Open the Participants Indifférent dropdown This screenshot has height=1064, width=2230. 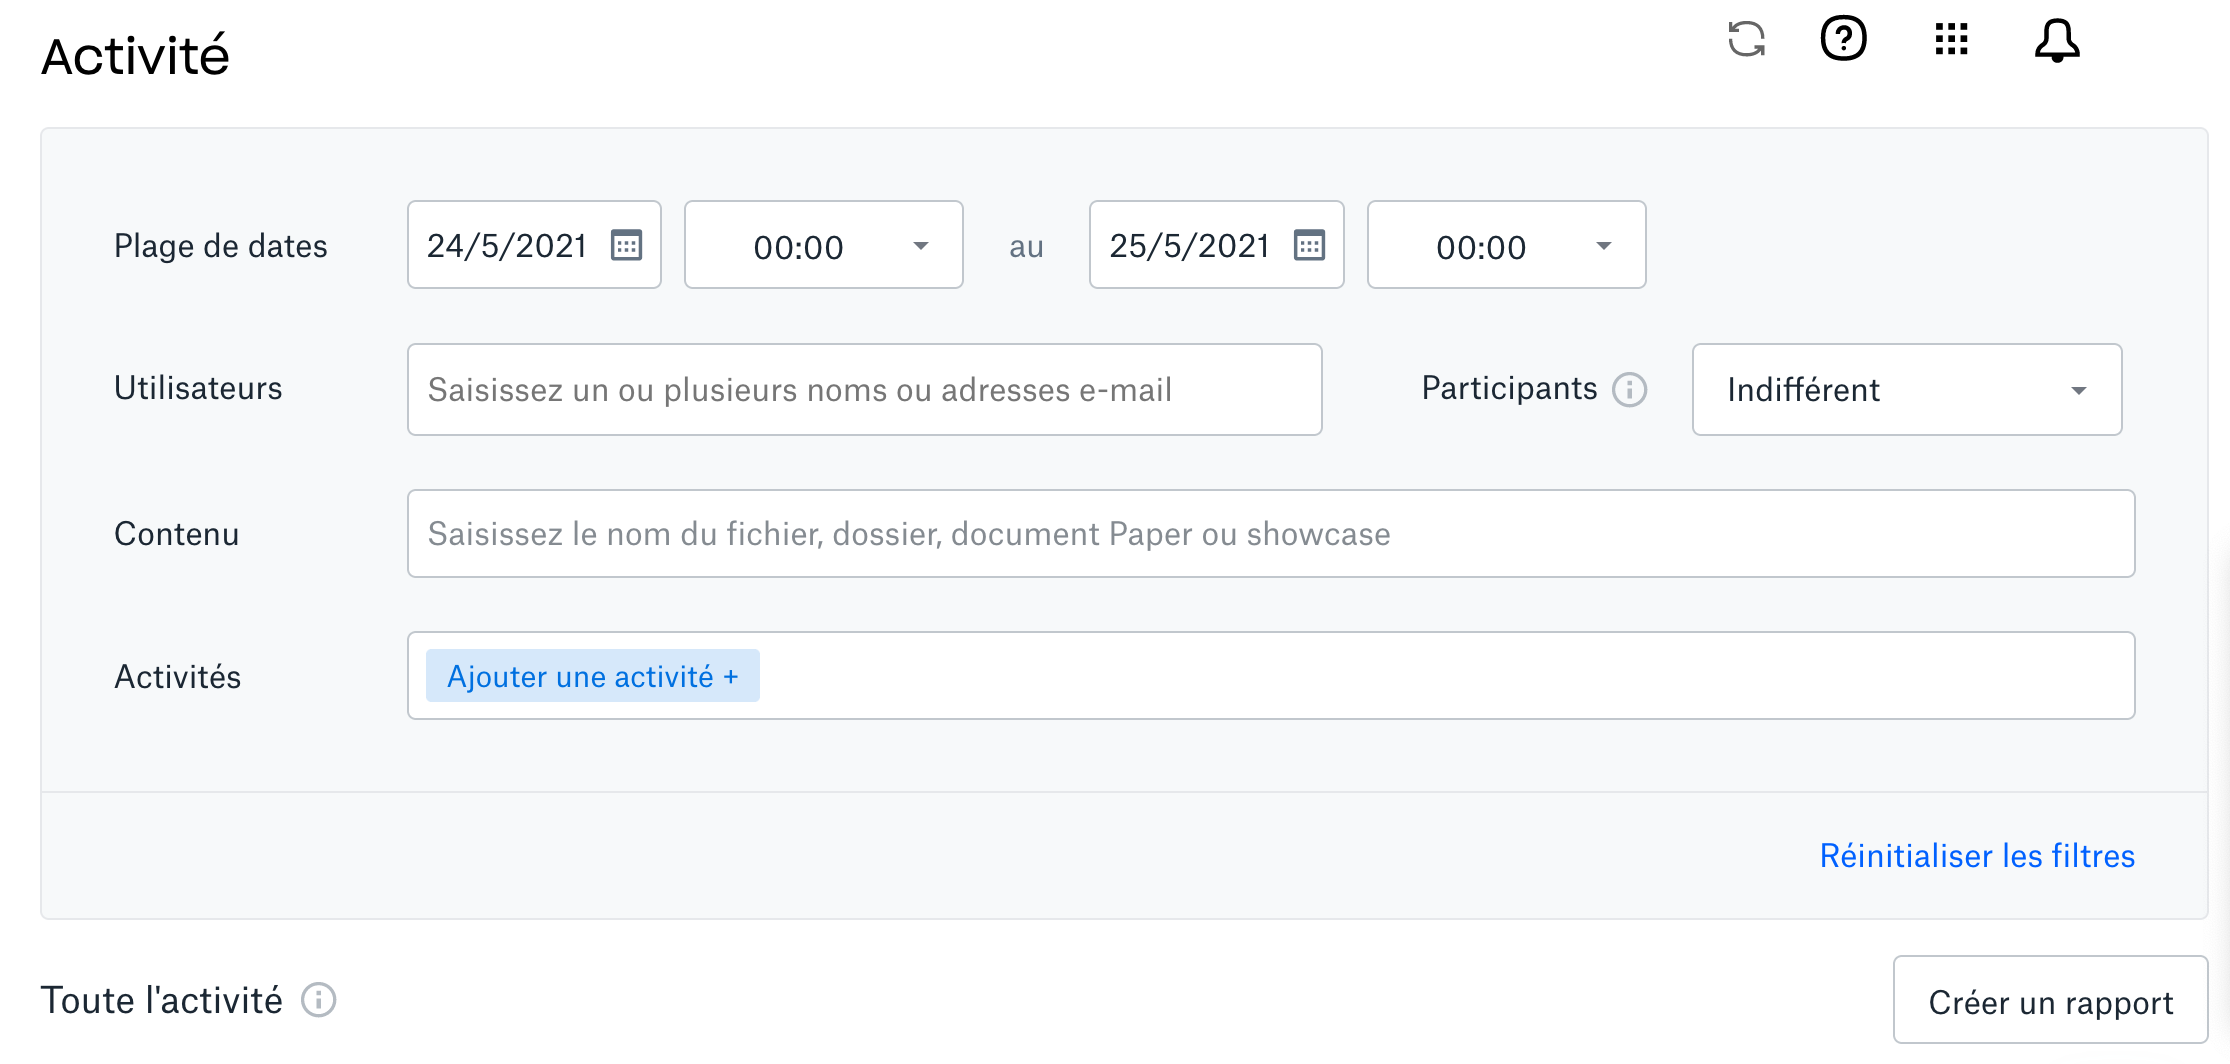[x=1906, y=390]
